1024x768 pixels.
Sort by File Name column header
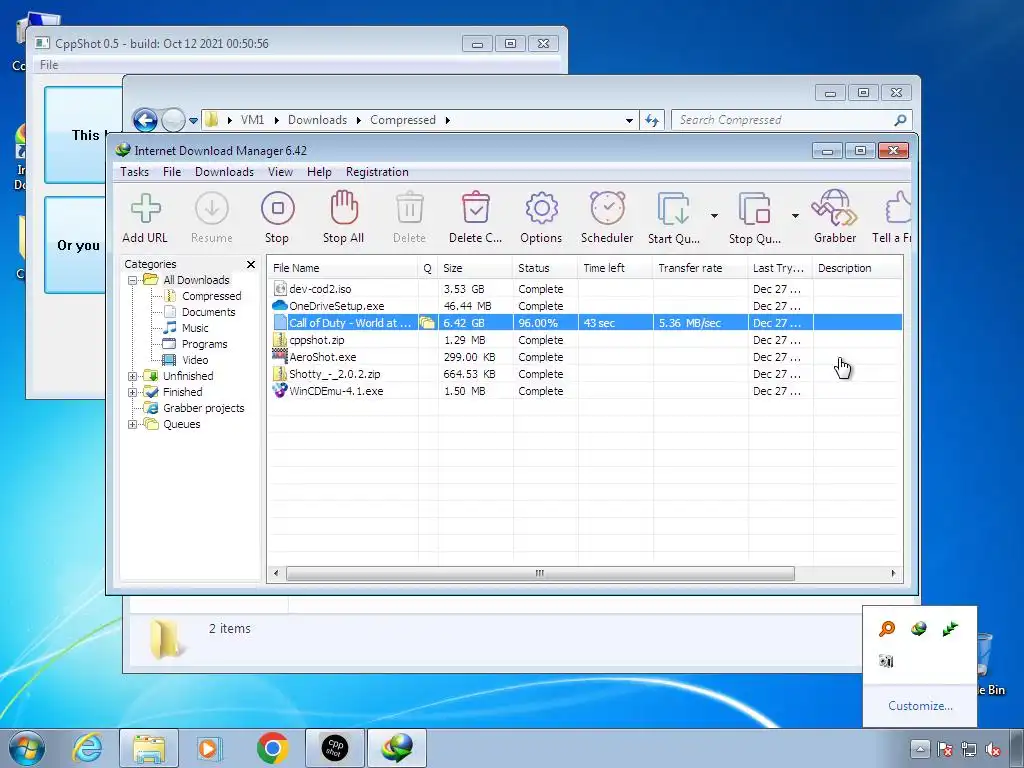click(342, 268)
